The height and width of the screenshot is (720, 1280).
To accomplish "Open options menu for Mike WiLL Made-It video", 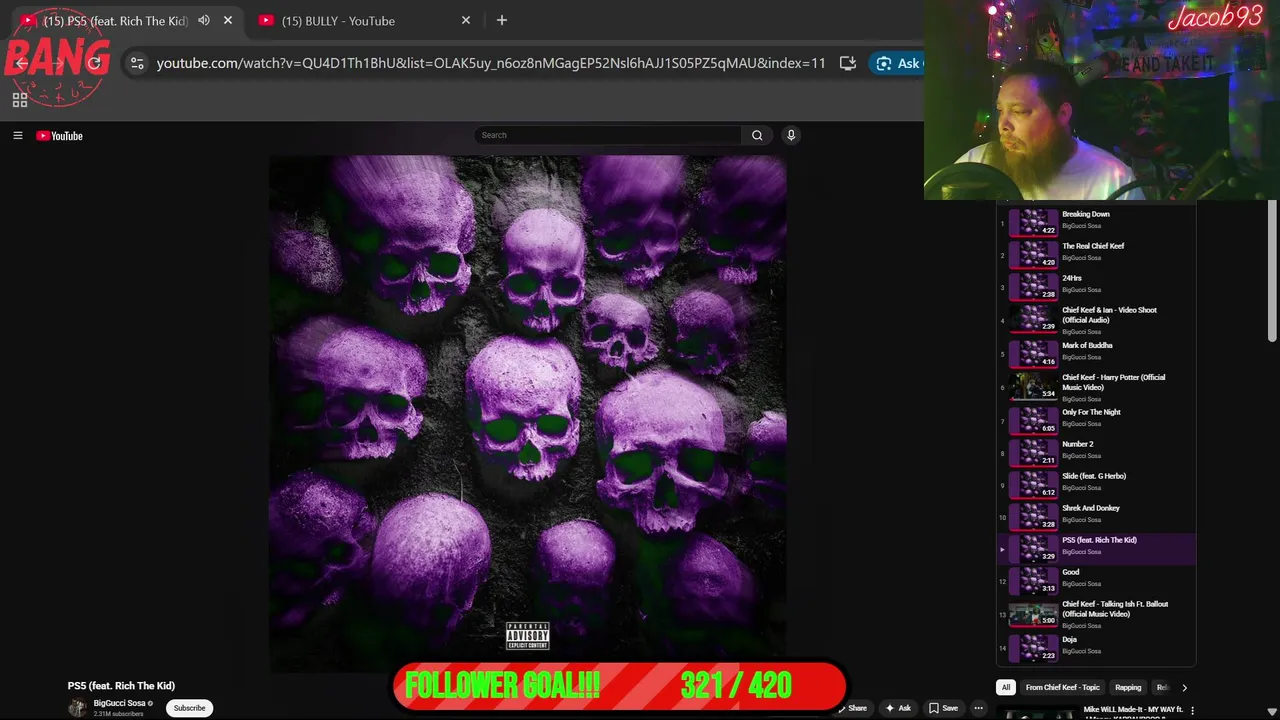I will pyautogui.click(x=1192, y=710).
